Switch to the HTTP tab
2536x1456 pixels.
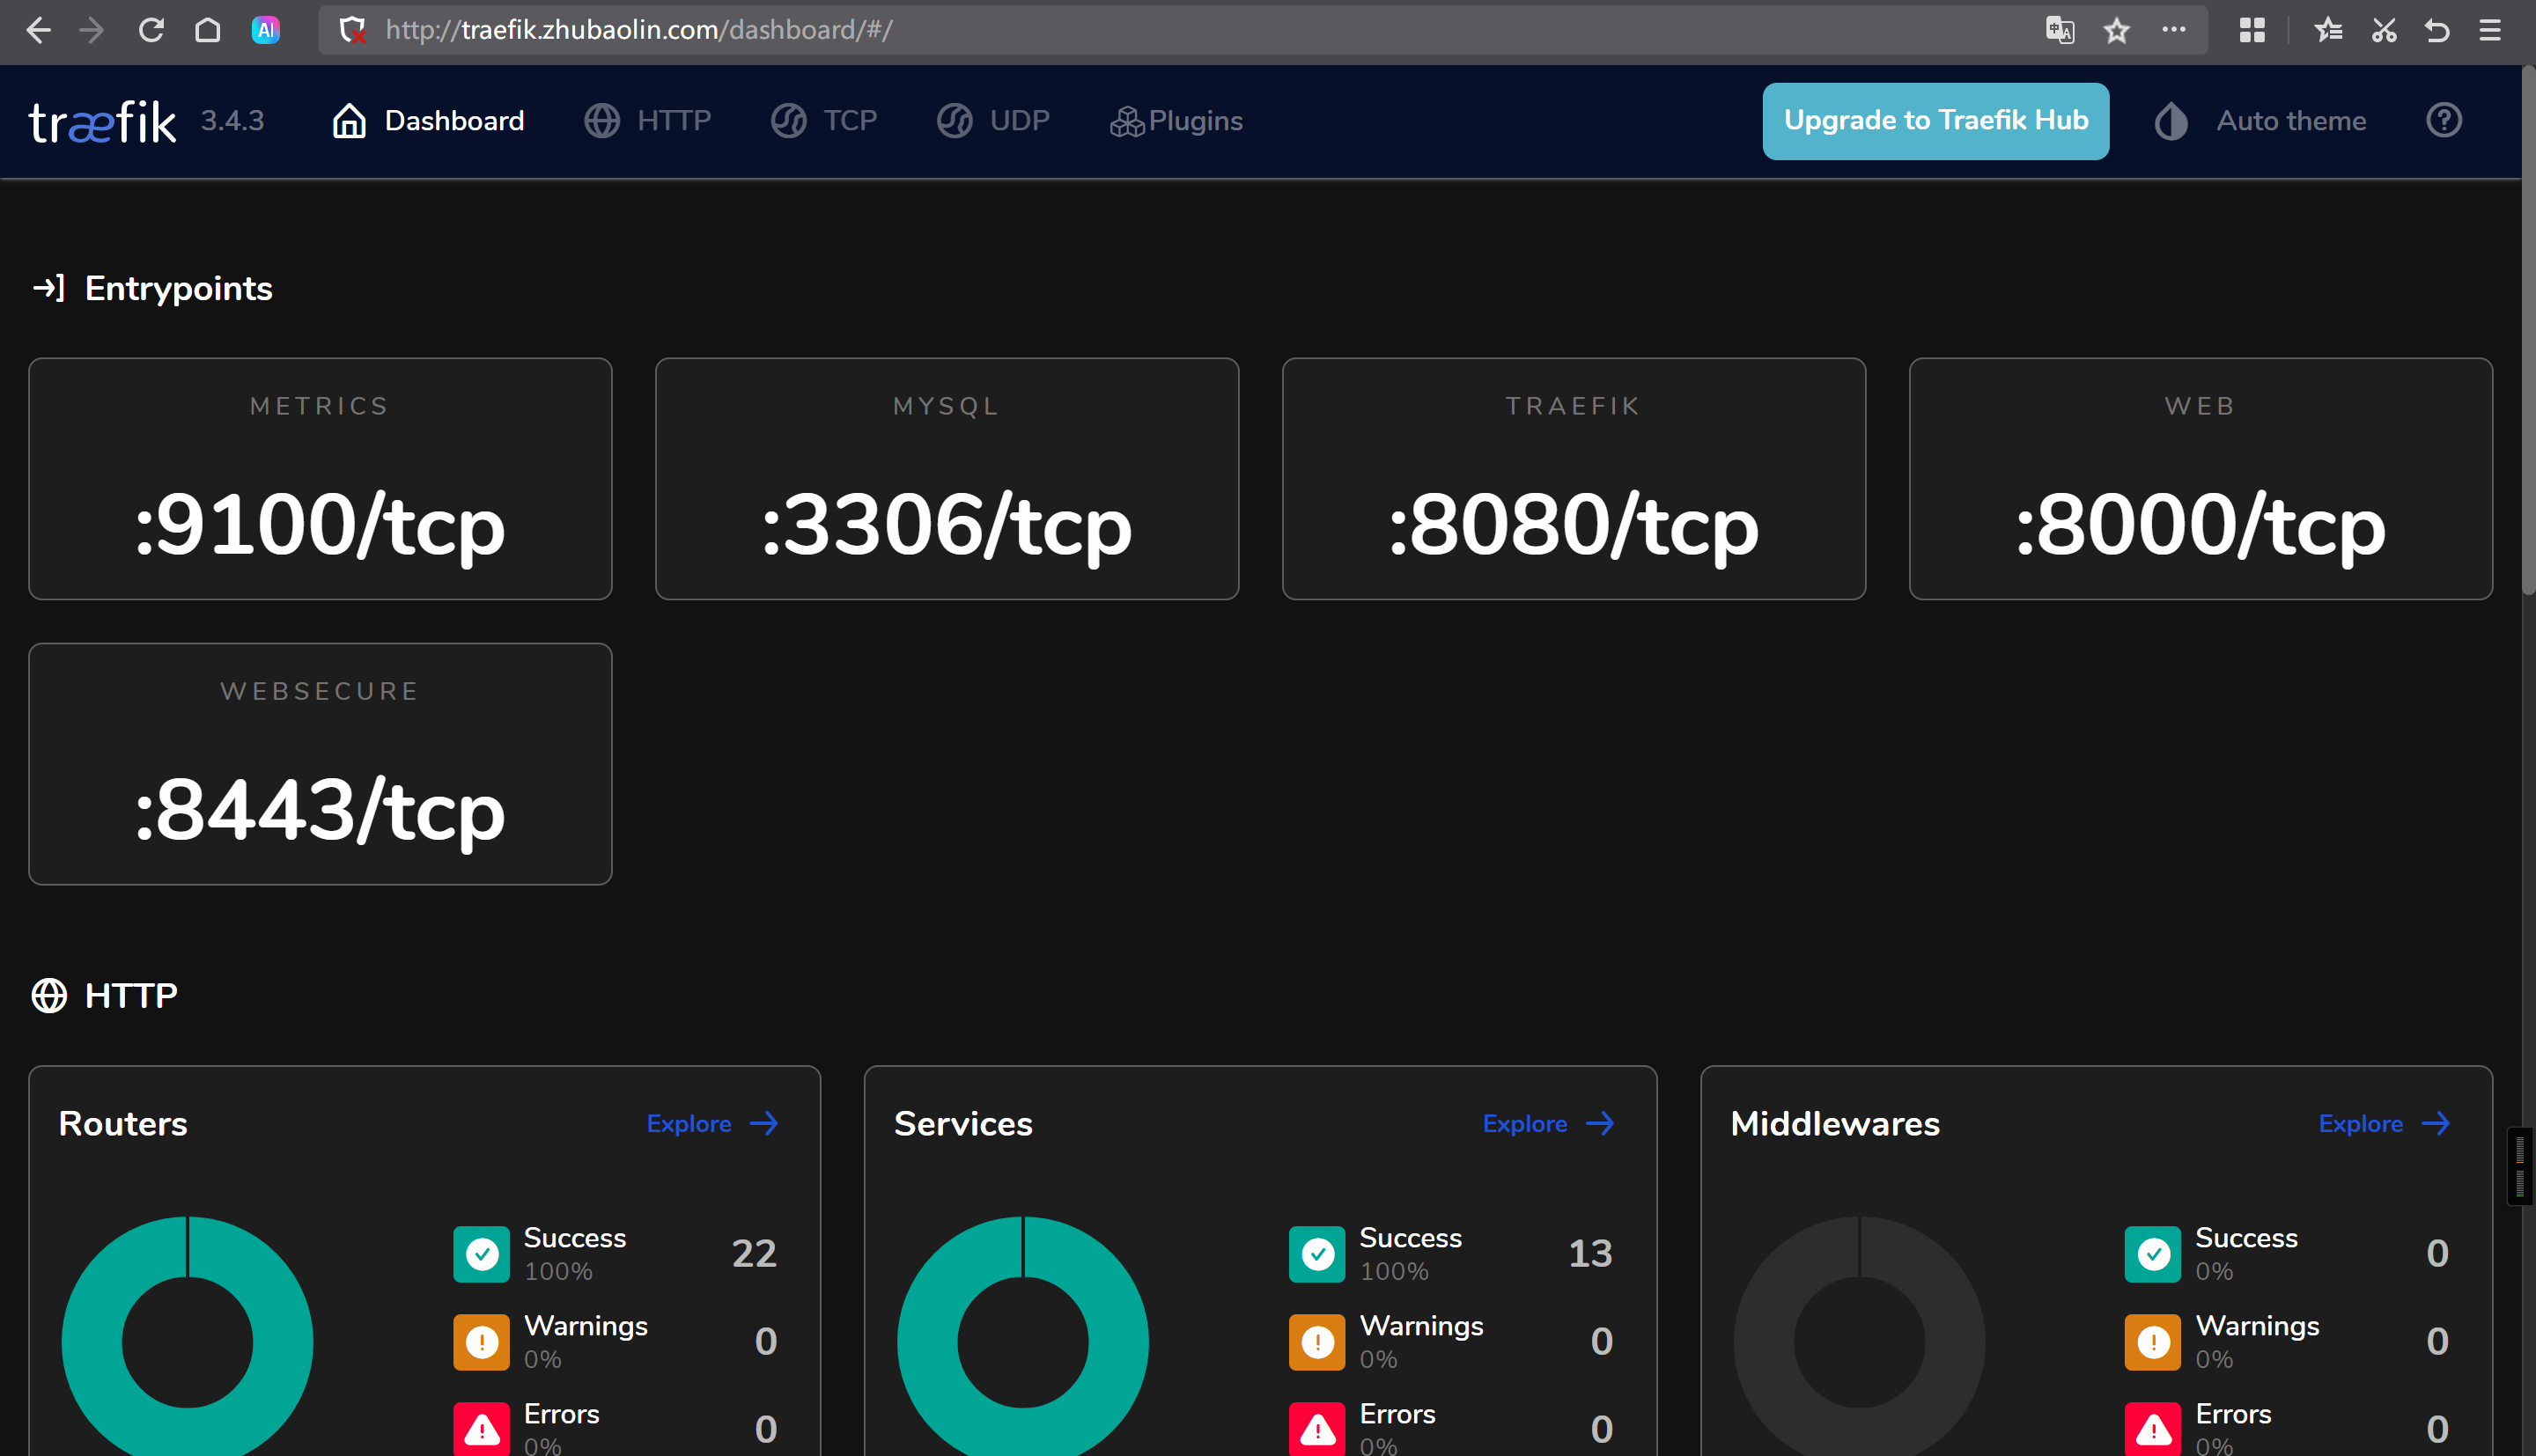click(648, 121)
